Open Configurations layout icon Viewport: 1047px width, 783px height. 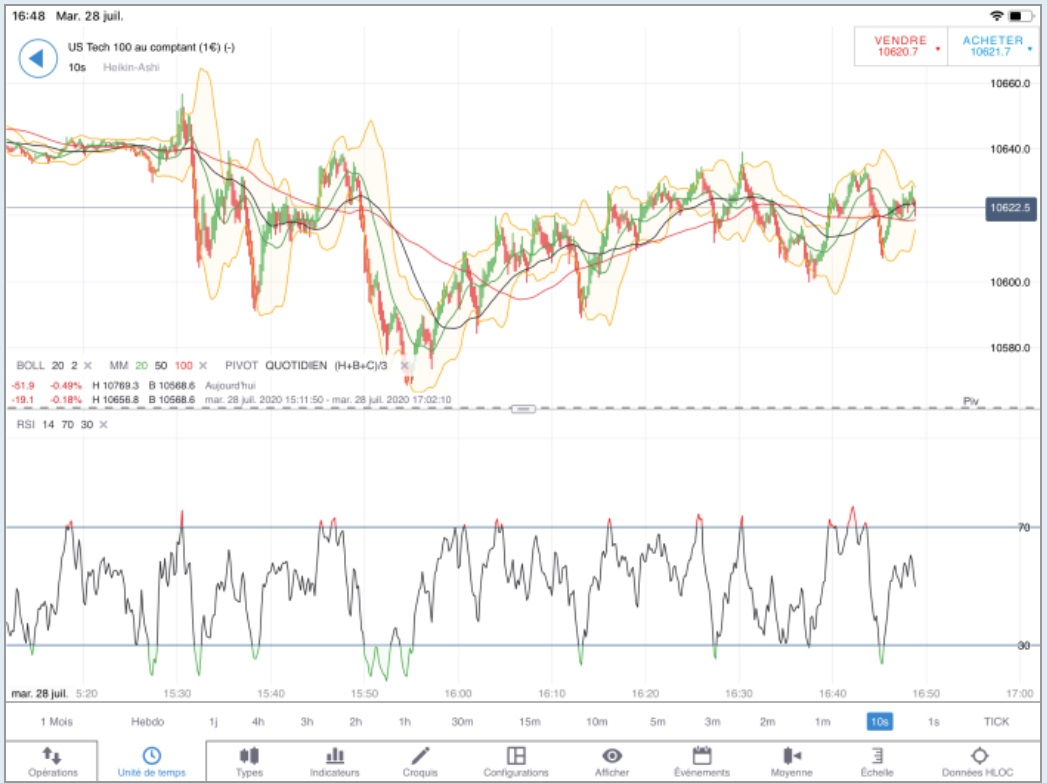[x=515, y=762]
